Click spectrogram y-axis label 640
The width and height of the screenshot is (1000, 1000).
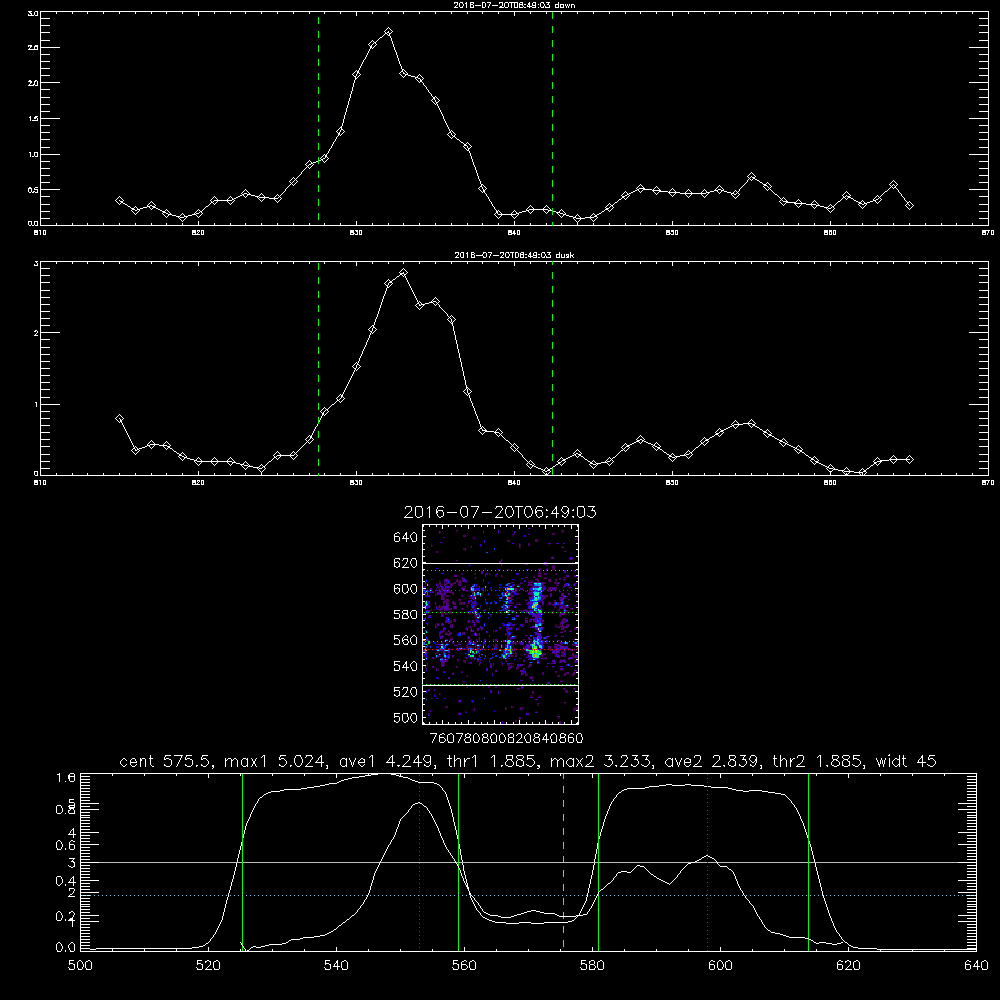[x=406, y=538]
